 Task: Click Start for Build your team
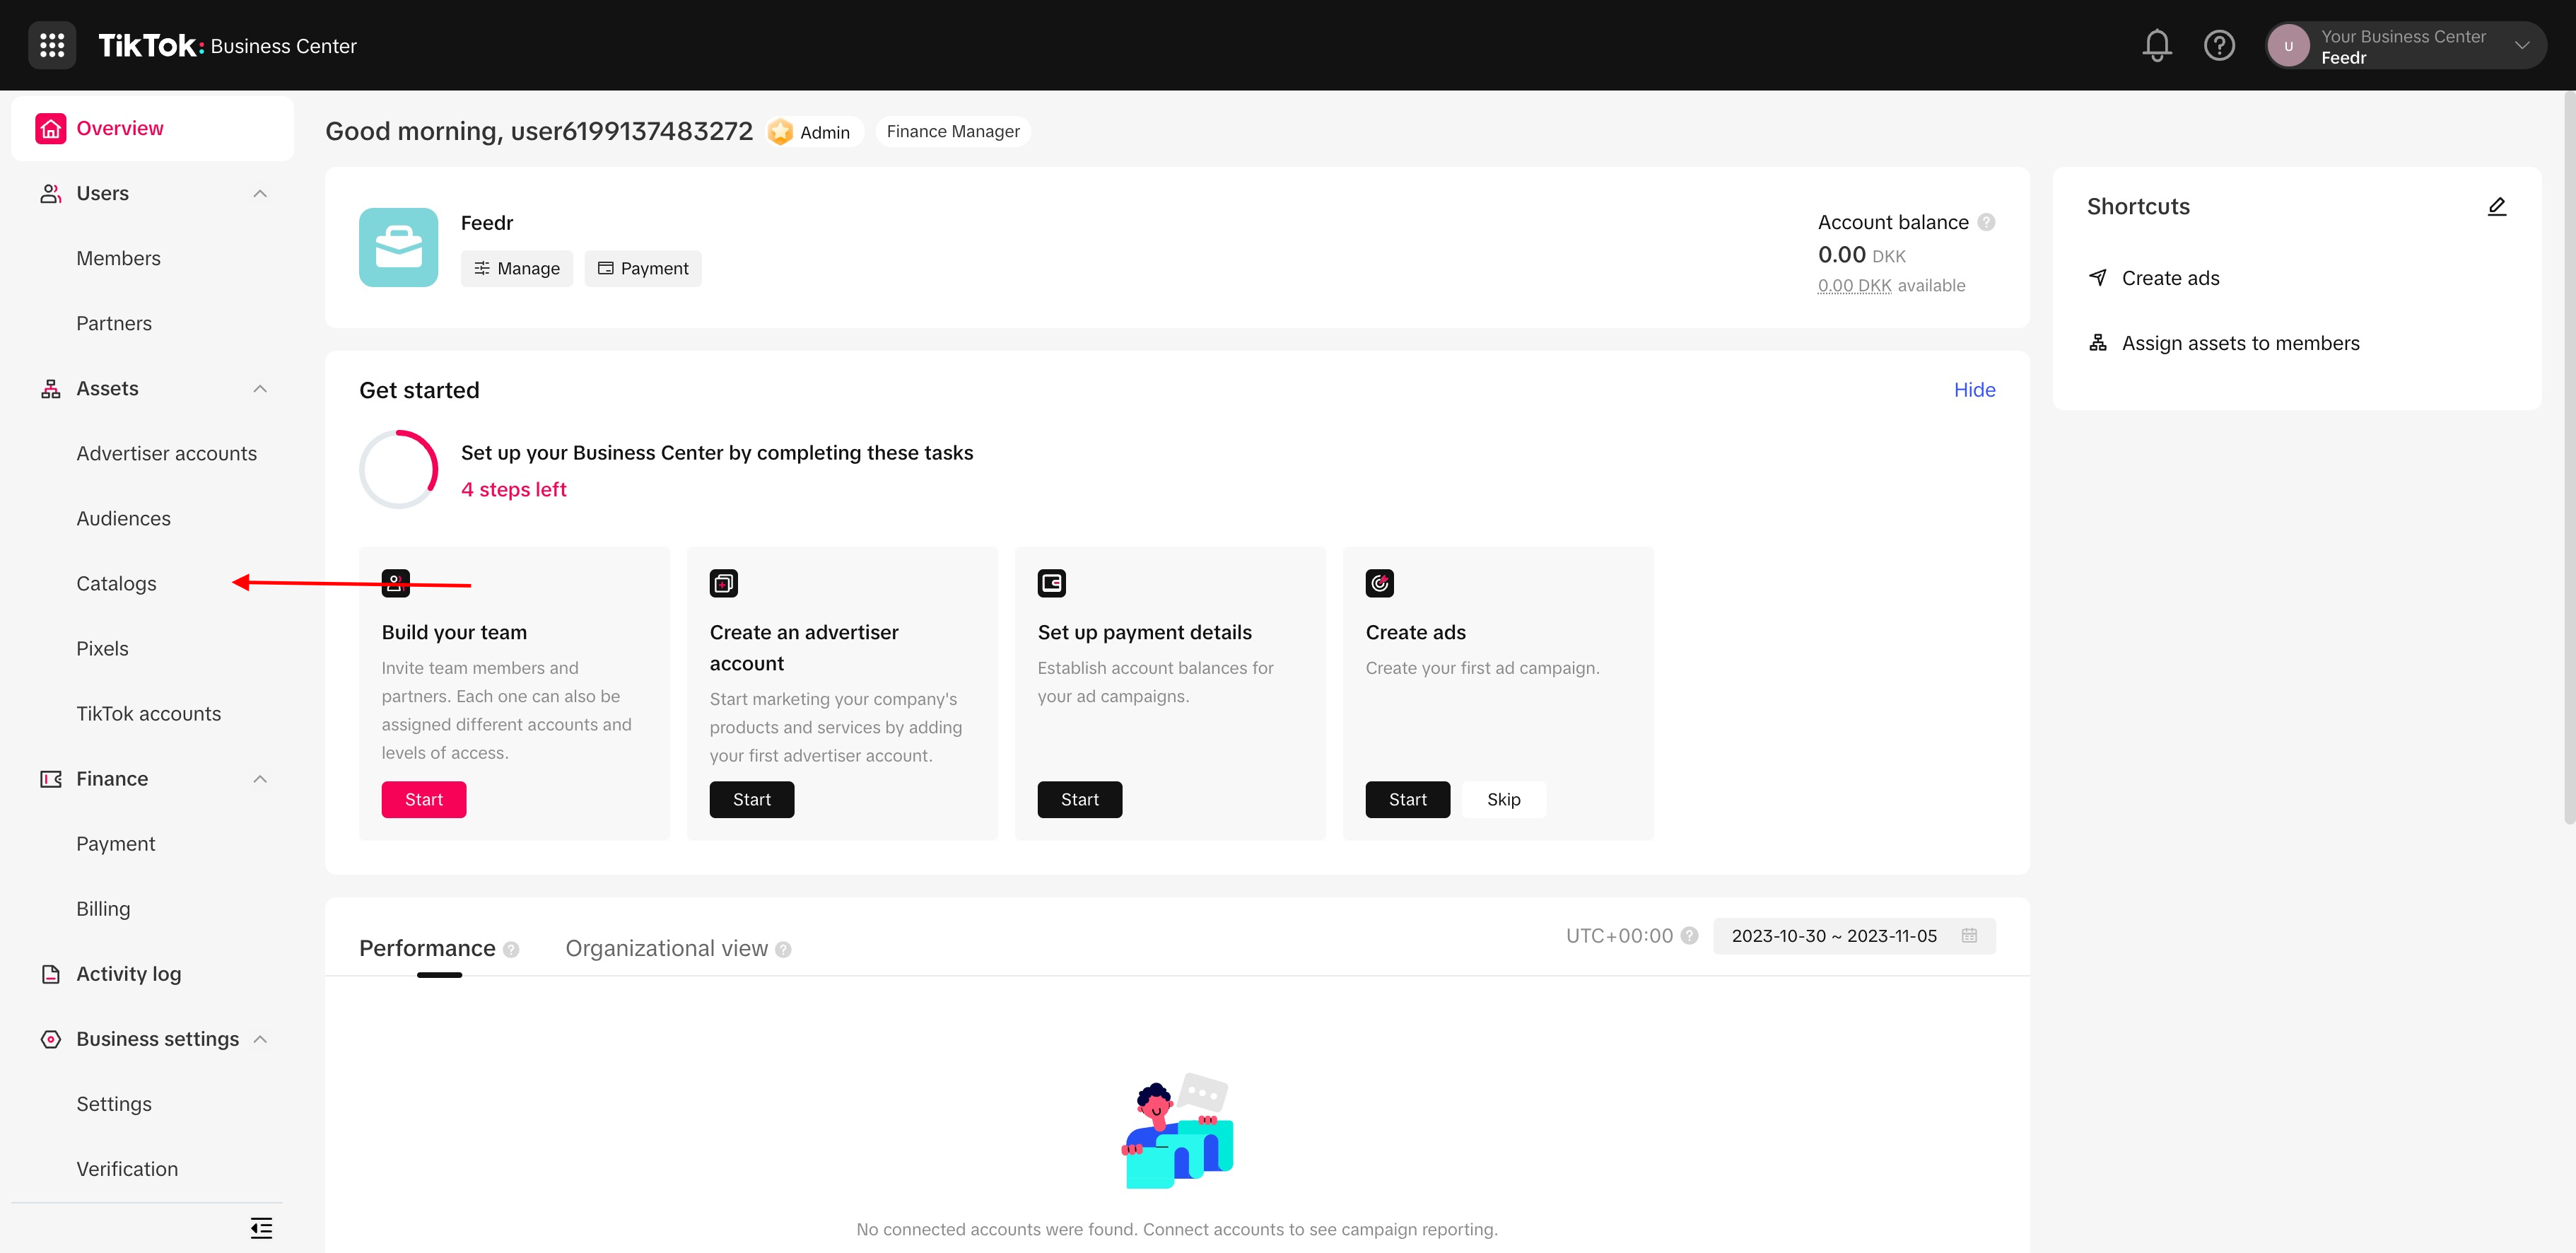click(424, 799)
